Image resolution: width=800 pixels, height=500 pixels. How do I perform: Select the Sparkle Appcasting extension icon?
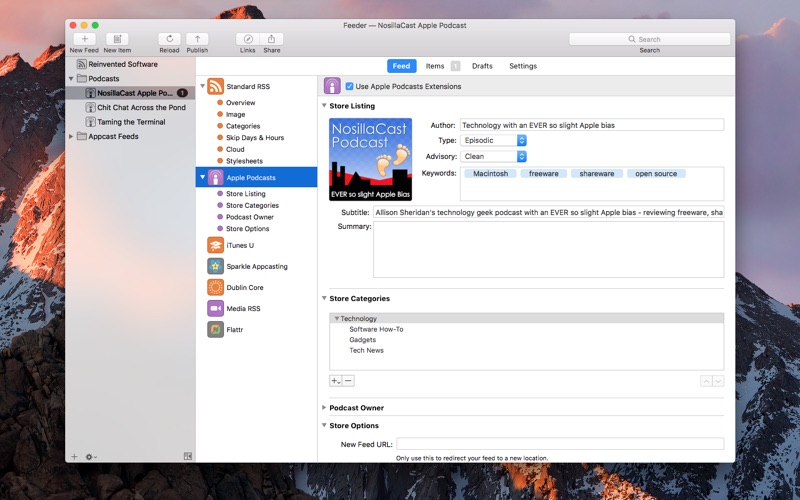coord(215,266)
